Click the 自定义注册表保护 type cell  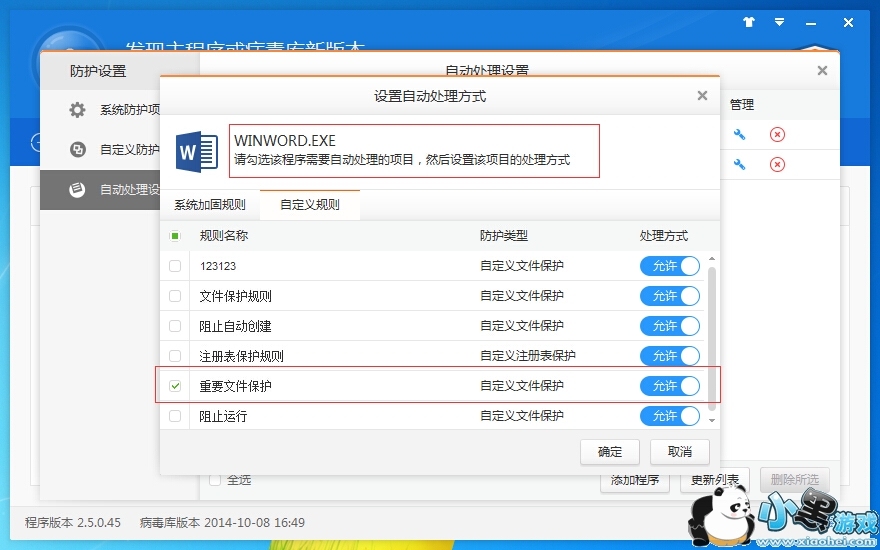click(x=528, y=356)
